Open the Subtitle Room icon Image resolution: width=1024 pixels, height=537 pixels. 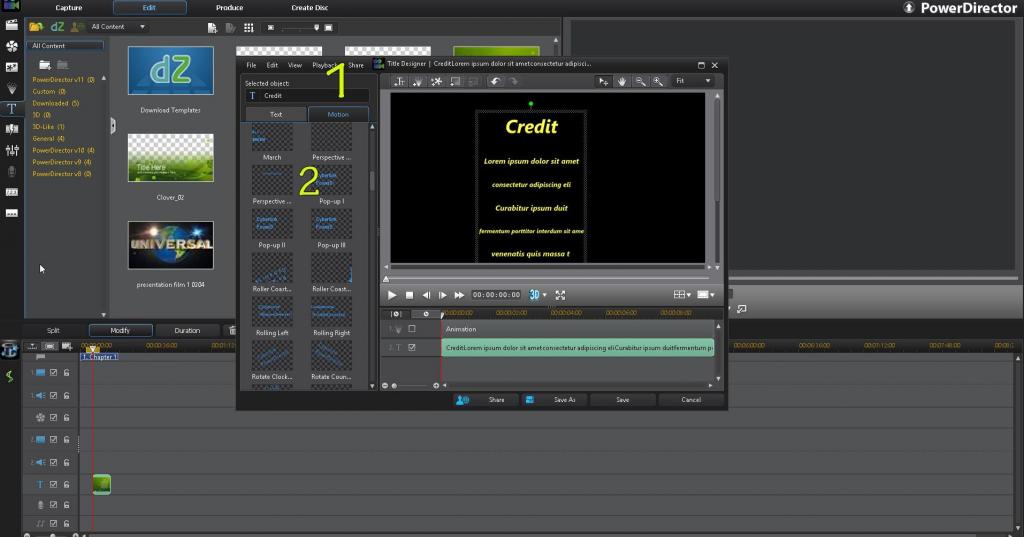[11, 213]
